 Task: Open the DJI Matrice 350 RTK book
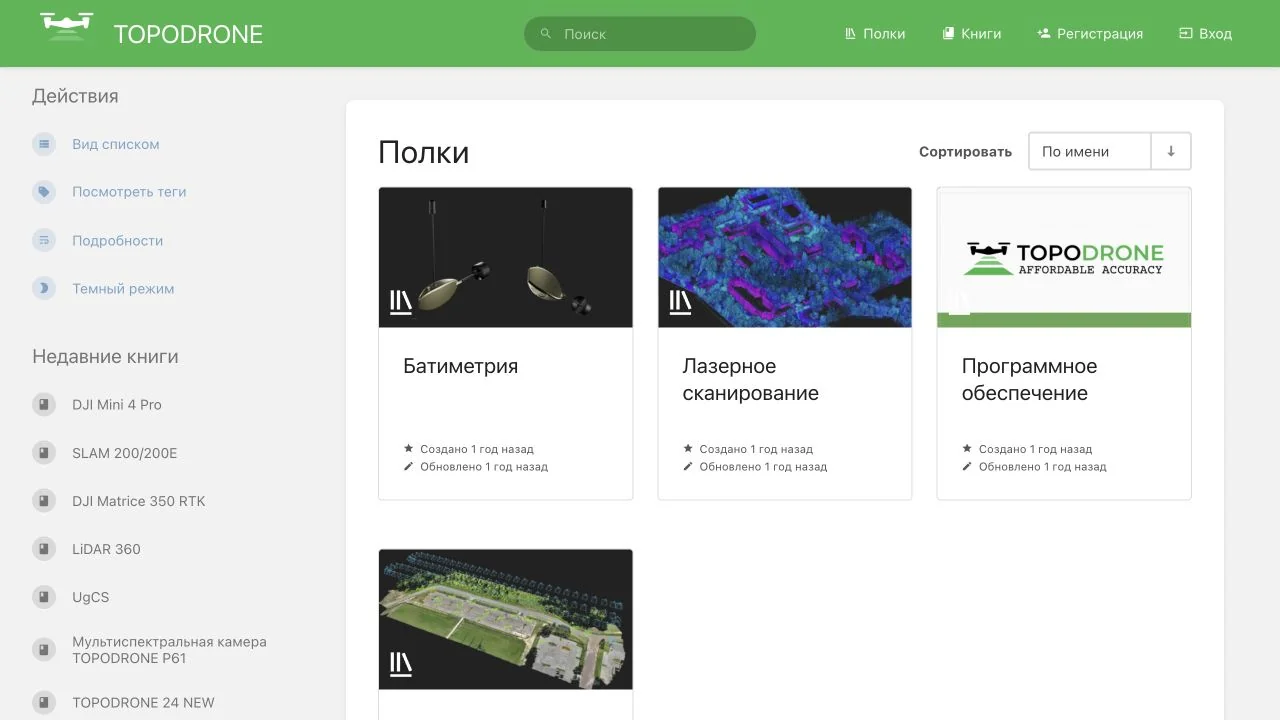139,501
